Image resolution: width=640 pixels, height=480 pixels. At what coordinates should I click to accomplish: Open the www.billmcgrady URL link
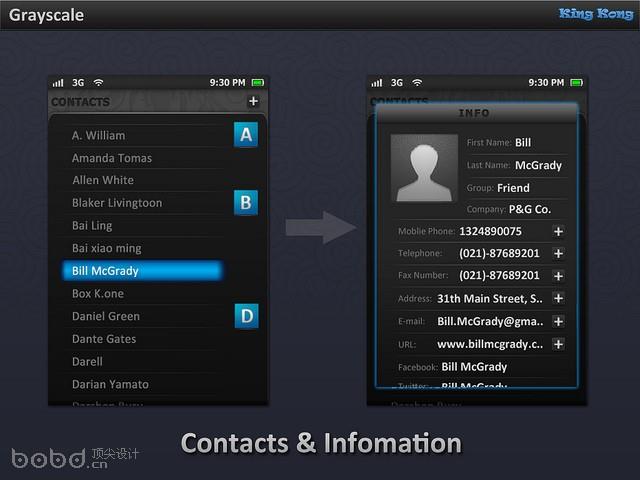pos(490,344)
